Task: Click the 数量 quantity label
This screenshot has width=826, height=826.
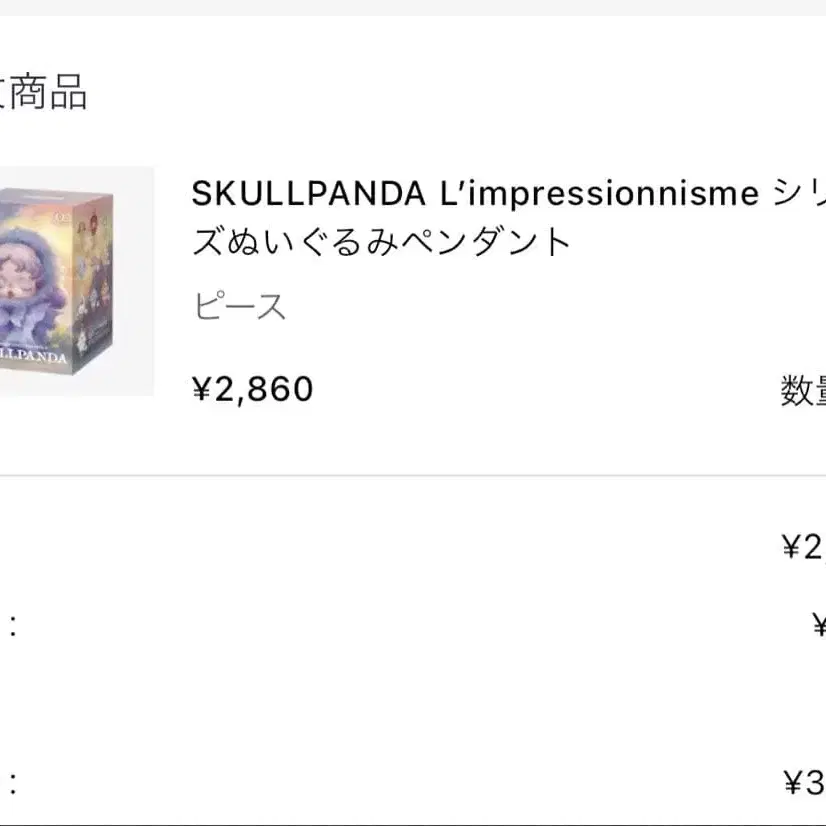Action: [804, 391]
